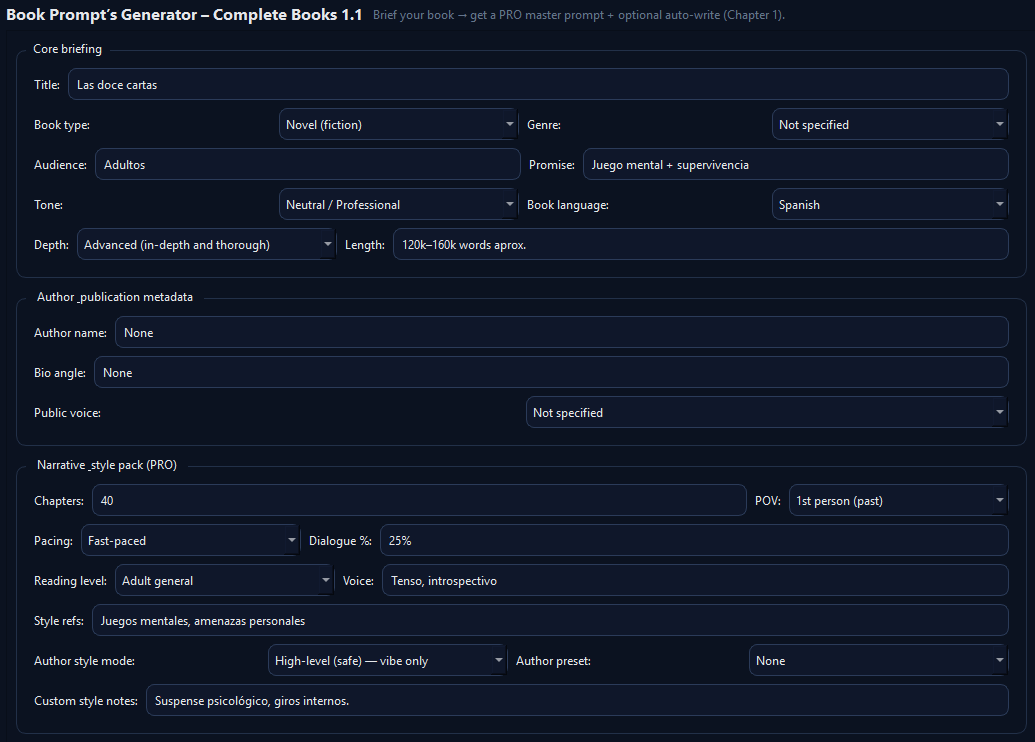Expand the Genre selection list
The height and width of the screenshot is (742, 1035).
(x=889, y=124)
